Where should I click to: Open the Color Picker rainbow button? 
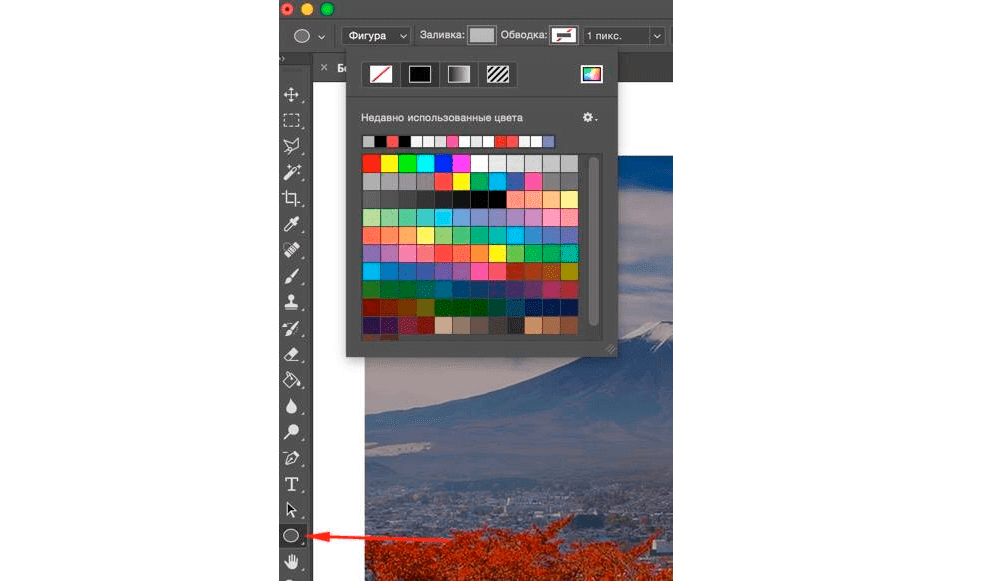click(592, 74)
